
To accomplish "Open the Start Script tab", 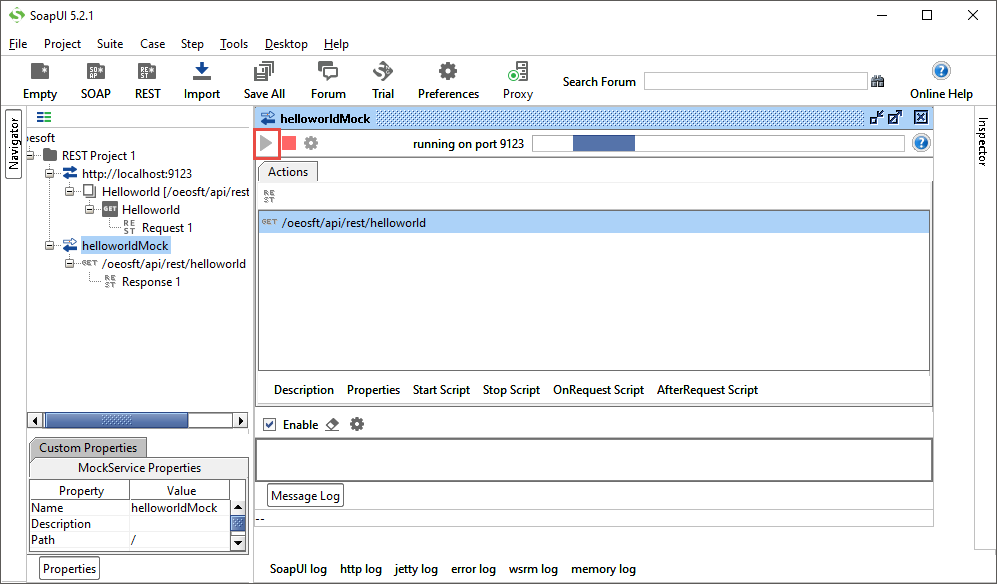I will [441, 390].
